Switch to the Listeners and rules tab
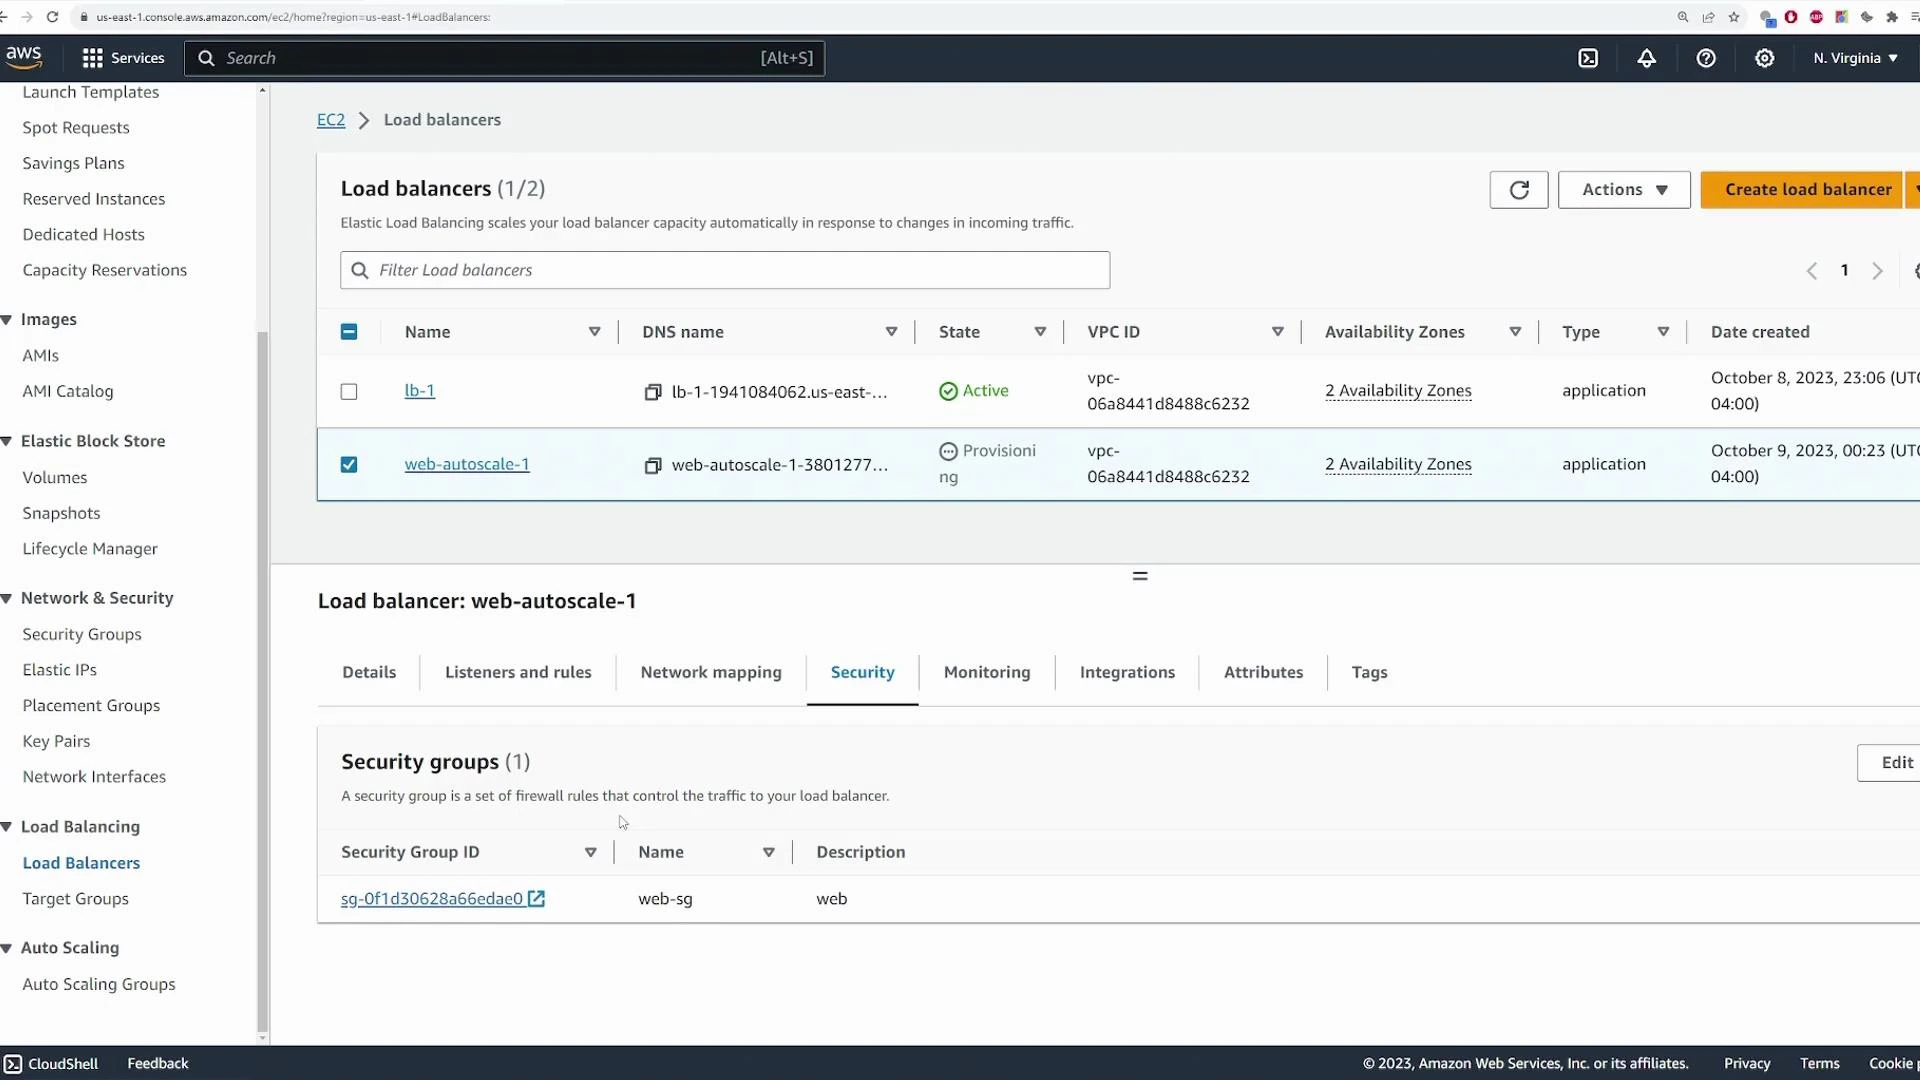This screenshot has width=1920, height=1080. coord(518,672)
